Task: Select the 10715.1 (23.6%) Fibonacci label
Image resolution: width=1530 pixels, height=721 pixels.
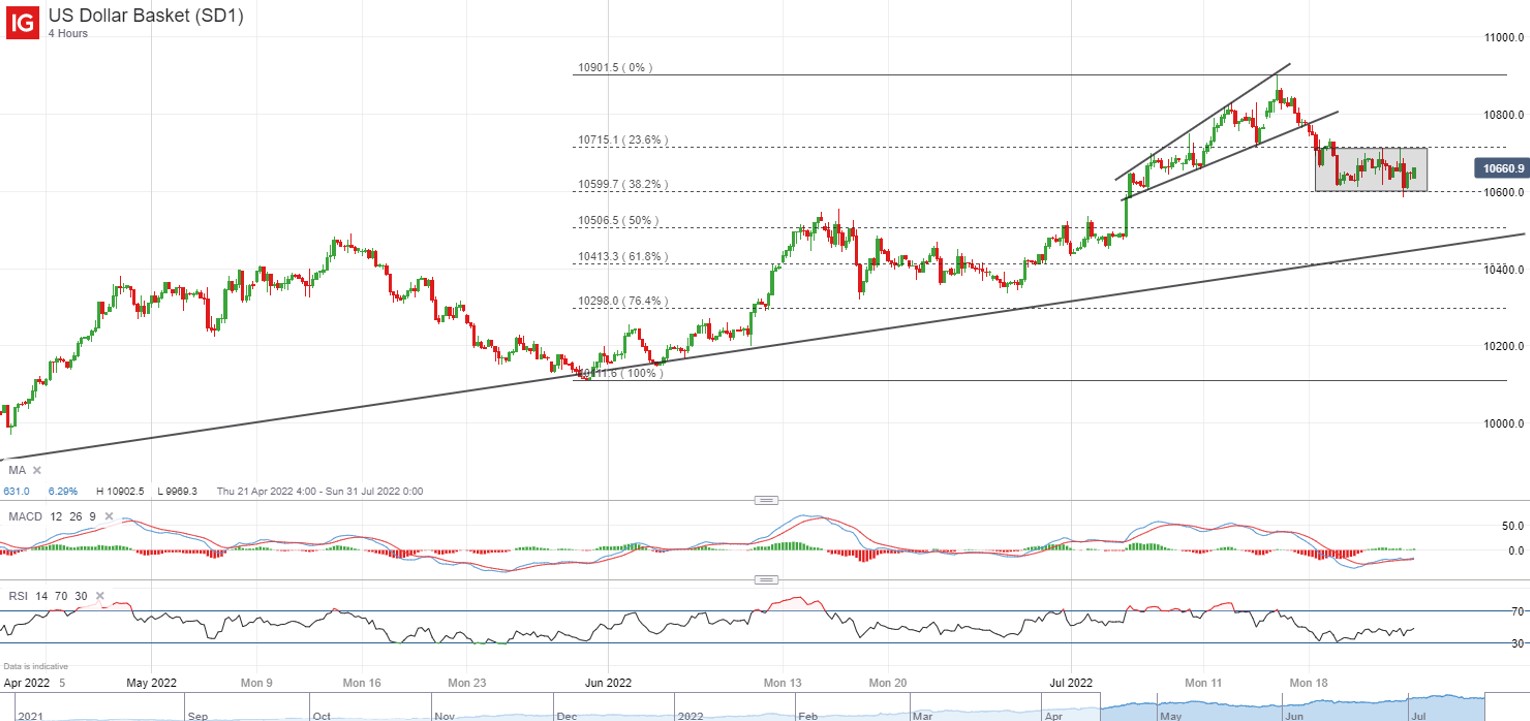Action: point(622,140)
